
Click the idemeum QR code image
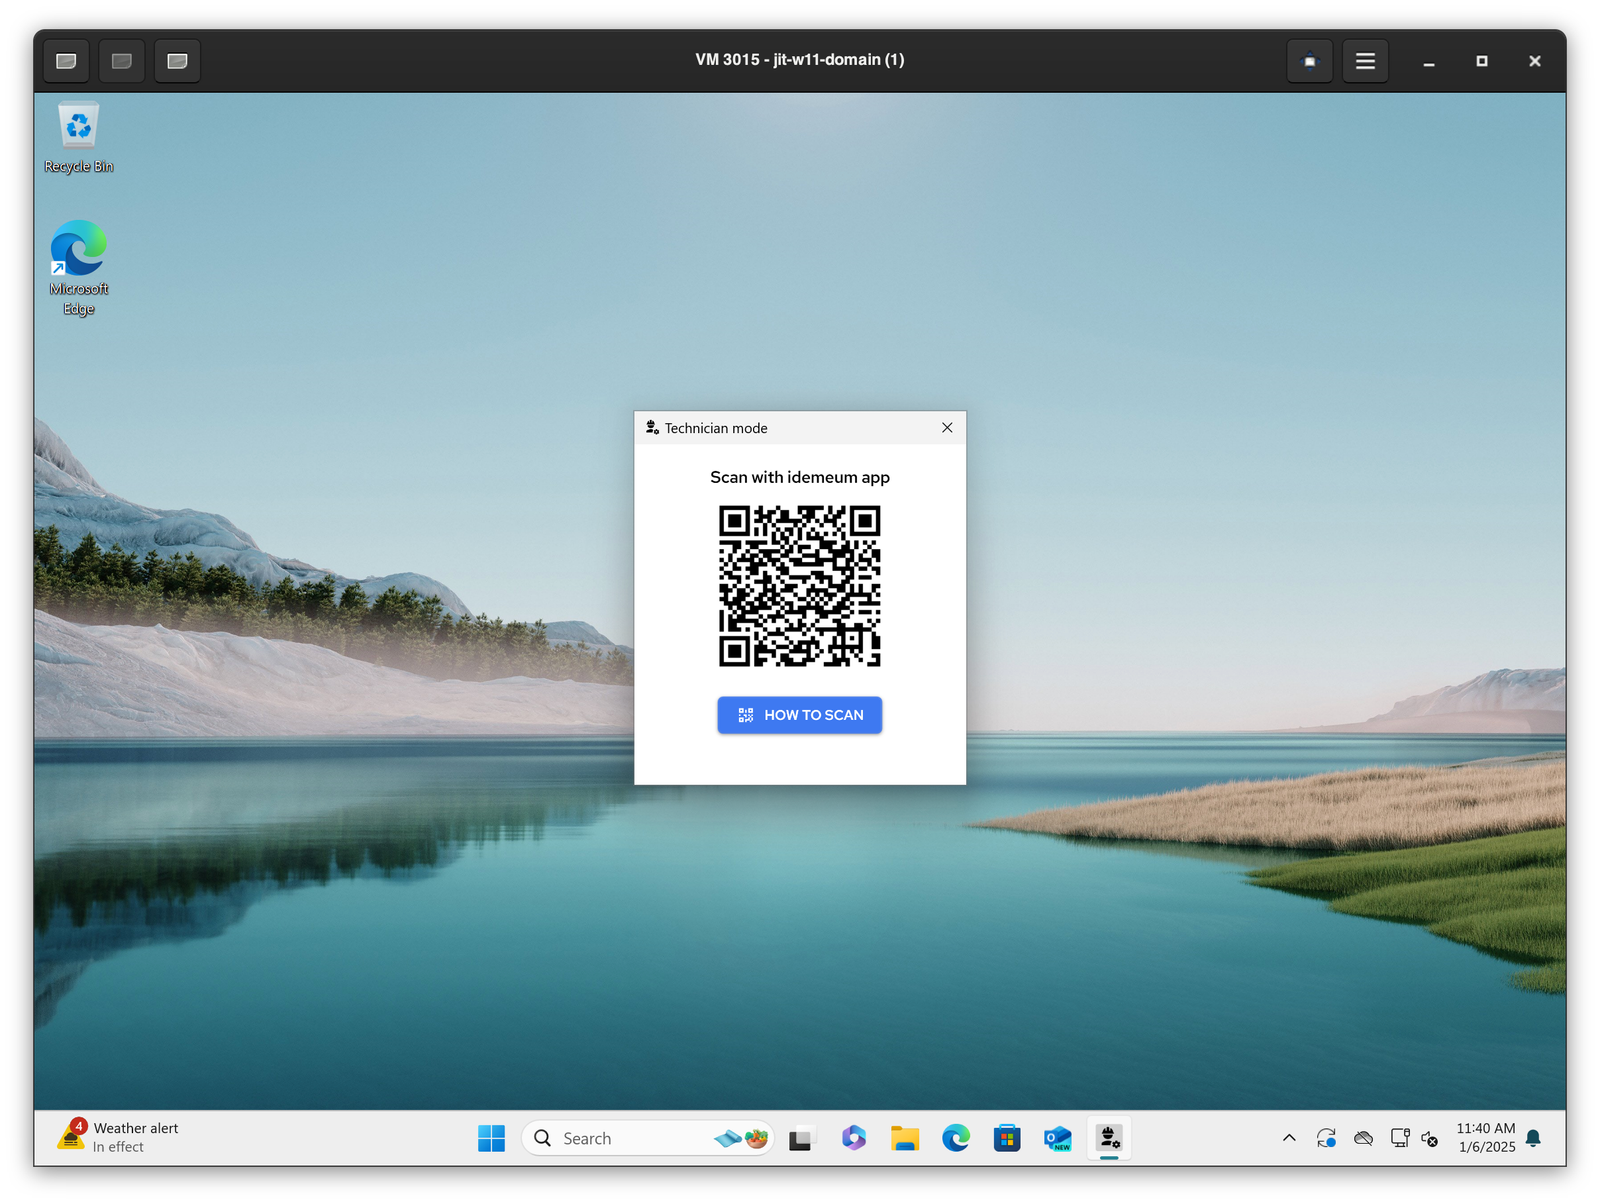(x=799, y=586)
